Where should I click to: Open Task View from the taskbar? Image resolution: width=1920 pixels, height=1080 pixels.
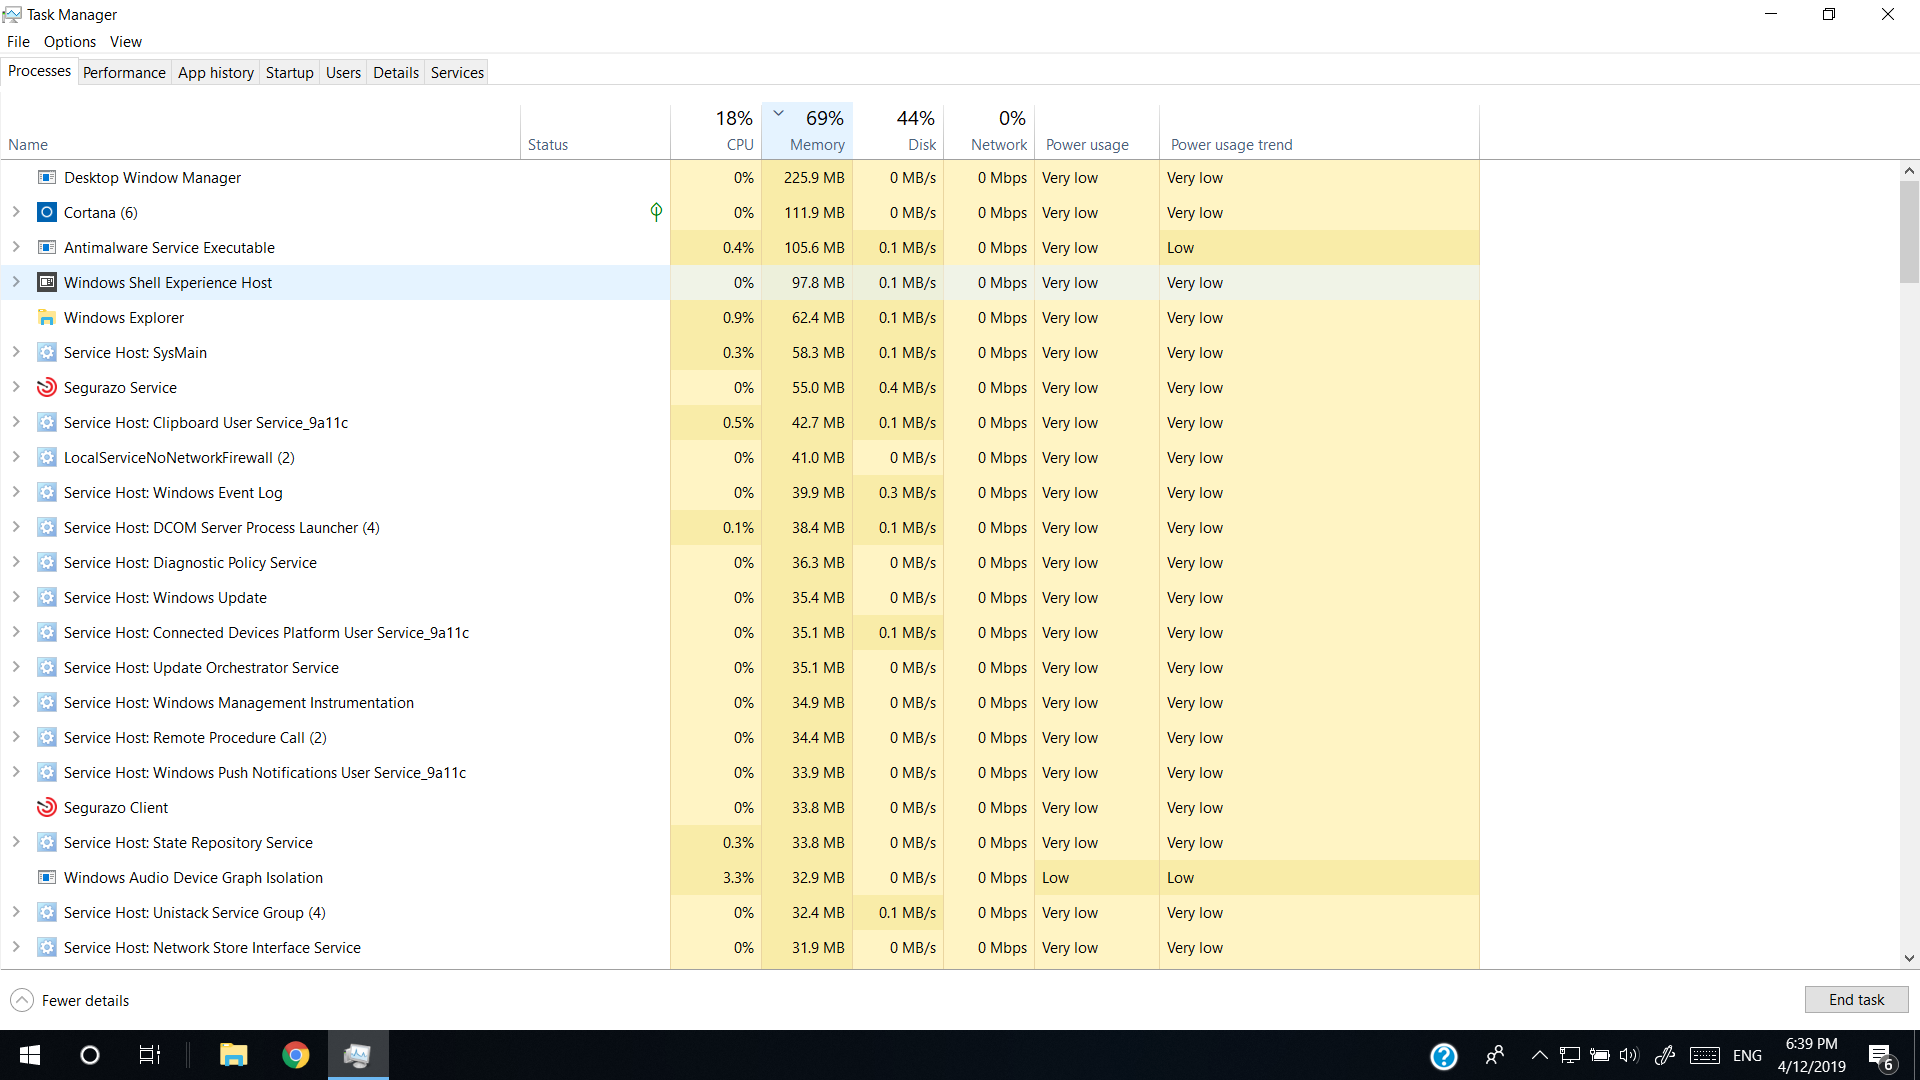[149, 1055]
